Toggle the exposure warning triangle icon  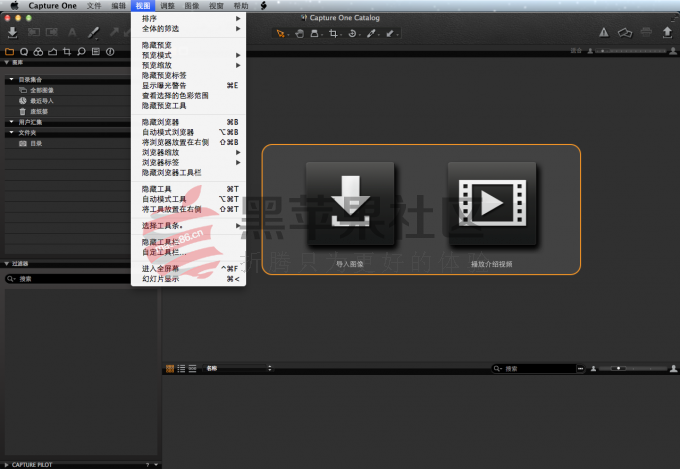pyautogui.click(x=604, y=33)
